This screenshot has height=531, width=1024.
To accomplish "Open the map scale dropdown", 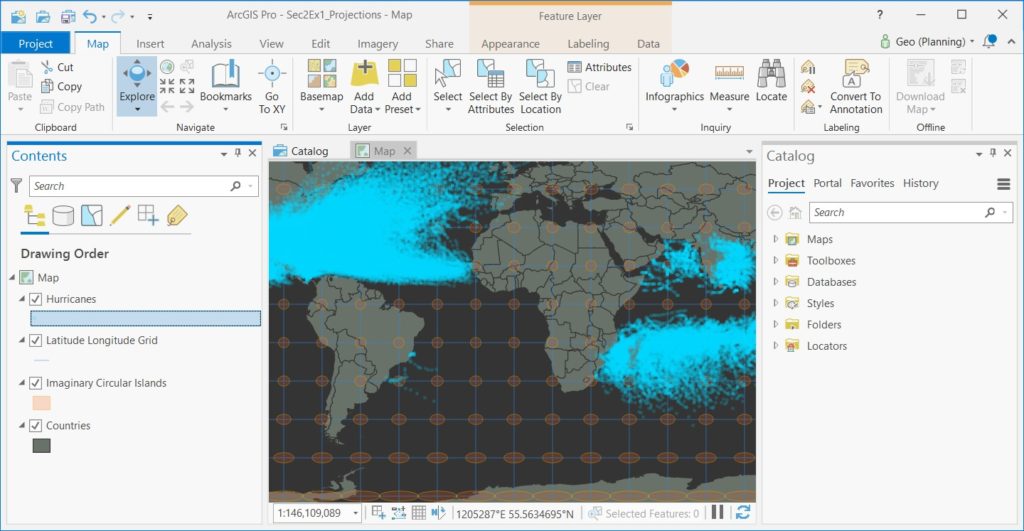I will [355, 513].
